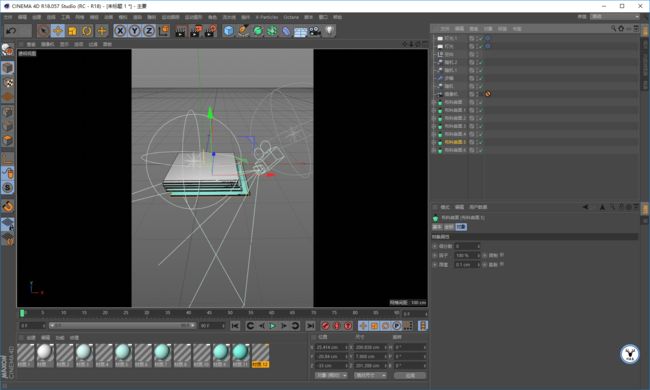Click the Cube primitive object icon

tap(228, 31)
